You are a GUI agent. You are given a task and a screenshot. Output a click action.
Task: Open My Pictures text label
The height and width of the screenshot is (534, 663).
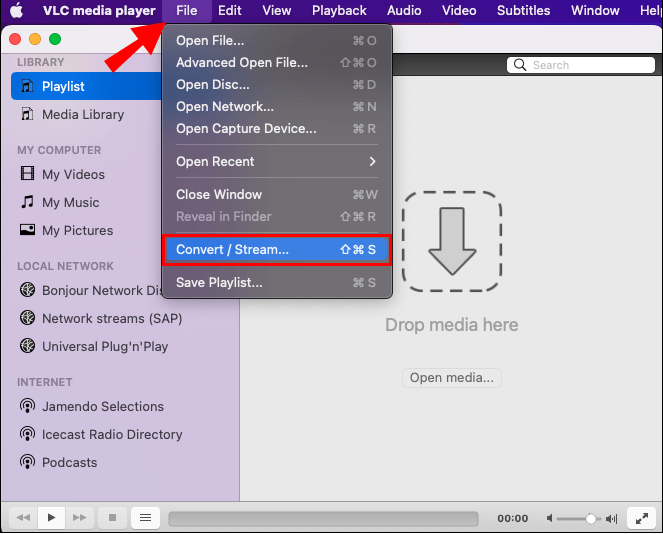click(77, 230)
